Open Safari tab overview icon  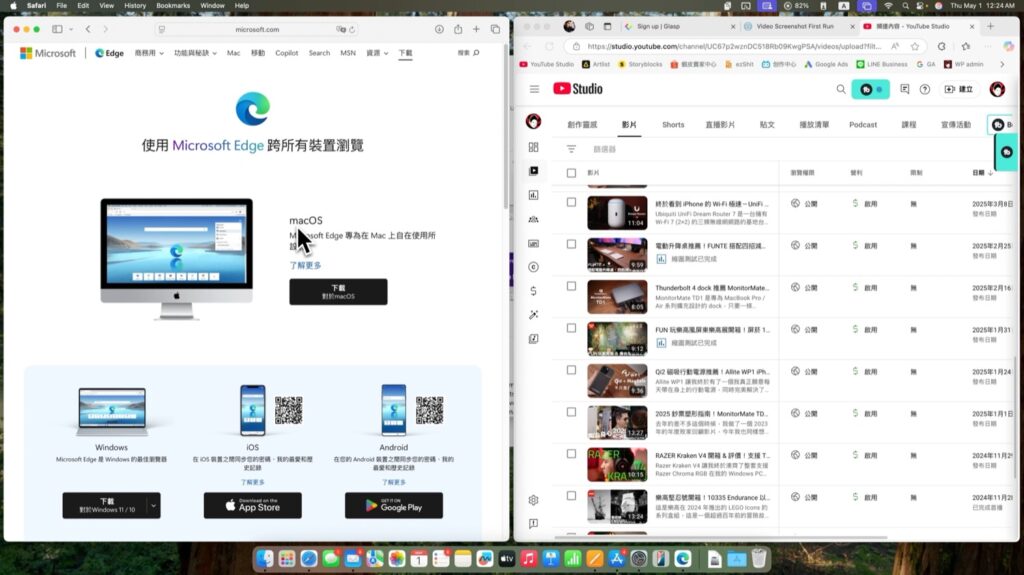(x=495, y=29)
